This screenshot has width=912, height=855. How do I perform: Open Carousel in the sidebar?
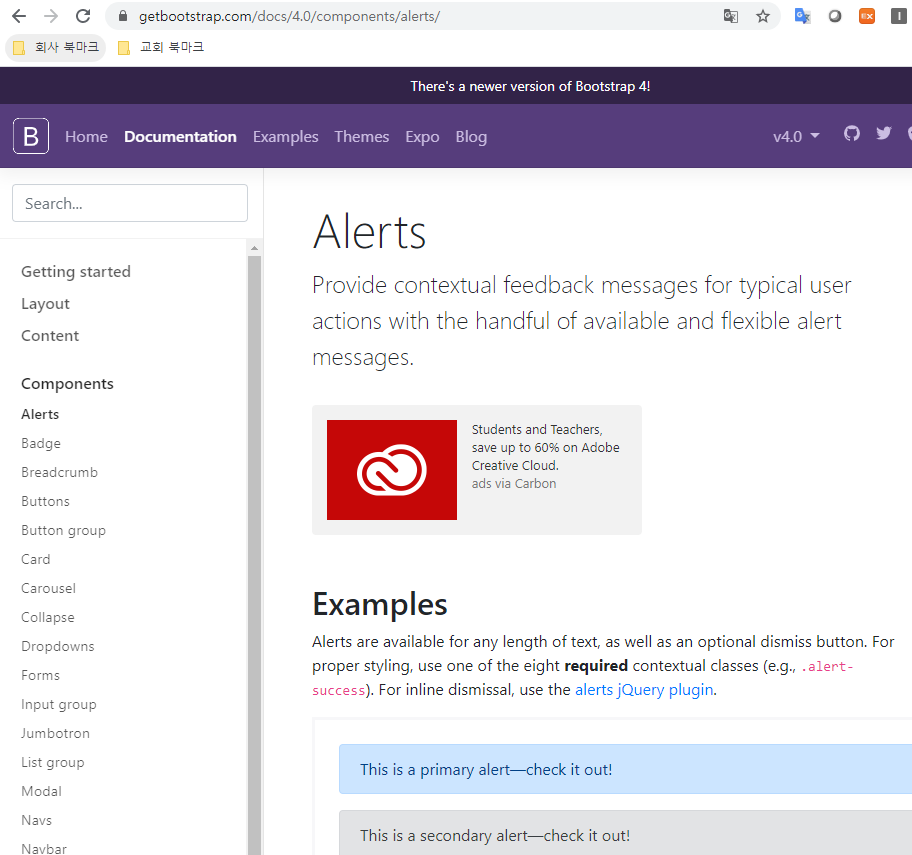(48, 588)
